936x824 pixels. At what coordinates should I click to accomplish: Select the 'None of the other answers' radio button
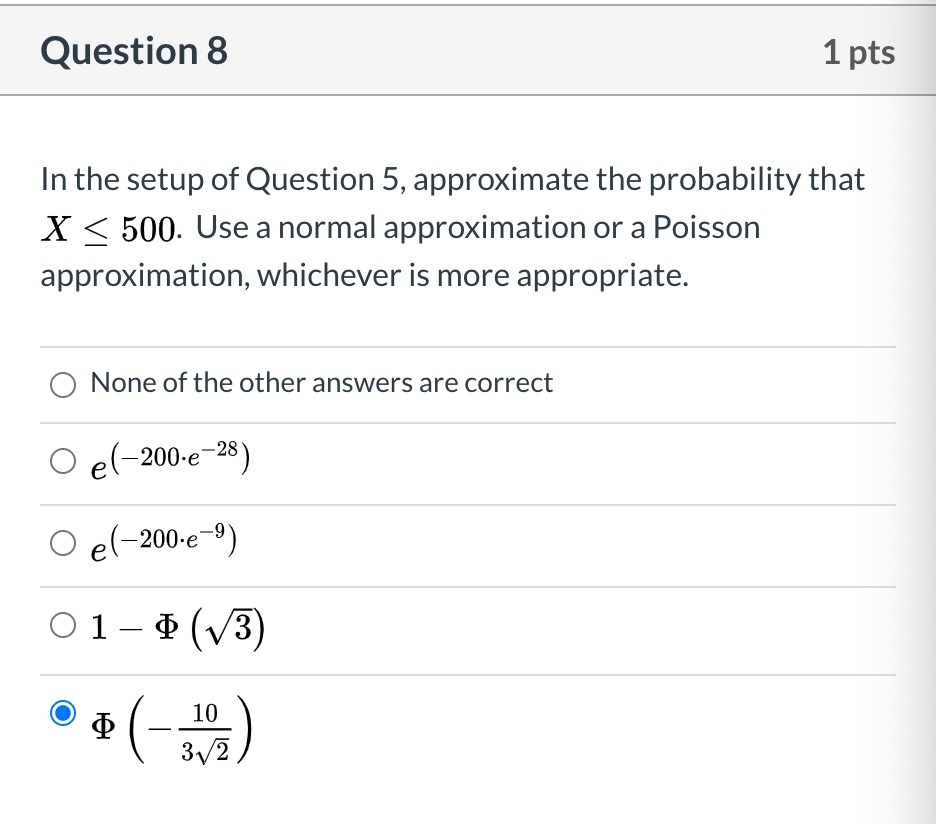[64, 384]
